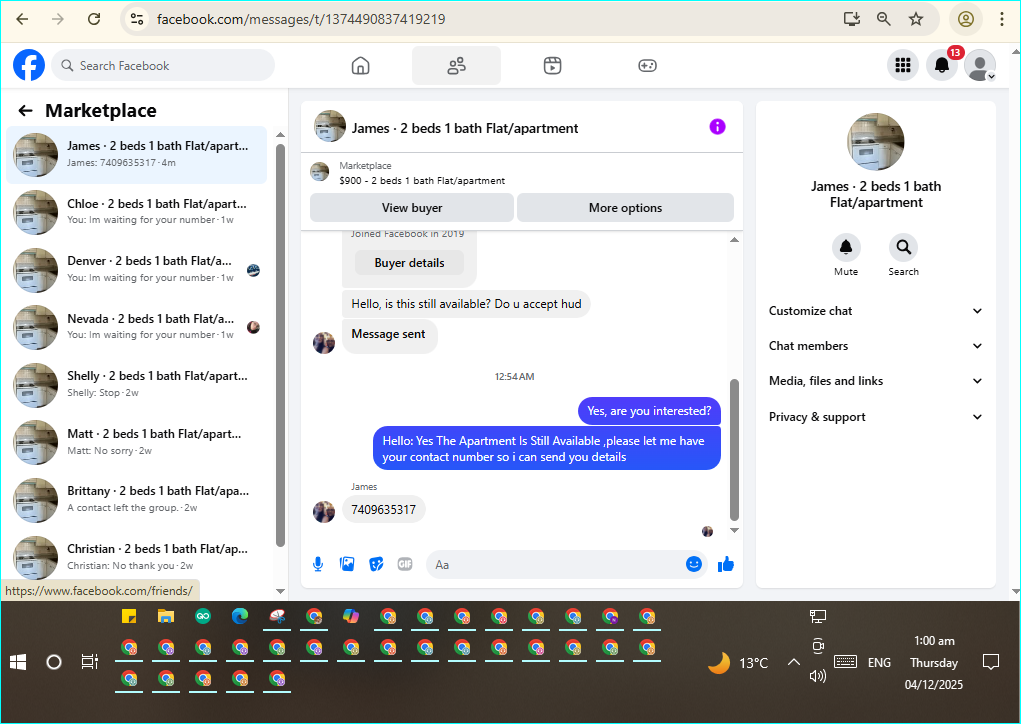Open the $900 Marketplace listing link
The image size is (1021, 724).
point(422,180)
